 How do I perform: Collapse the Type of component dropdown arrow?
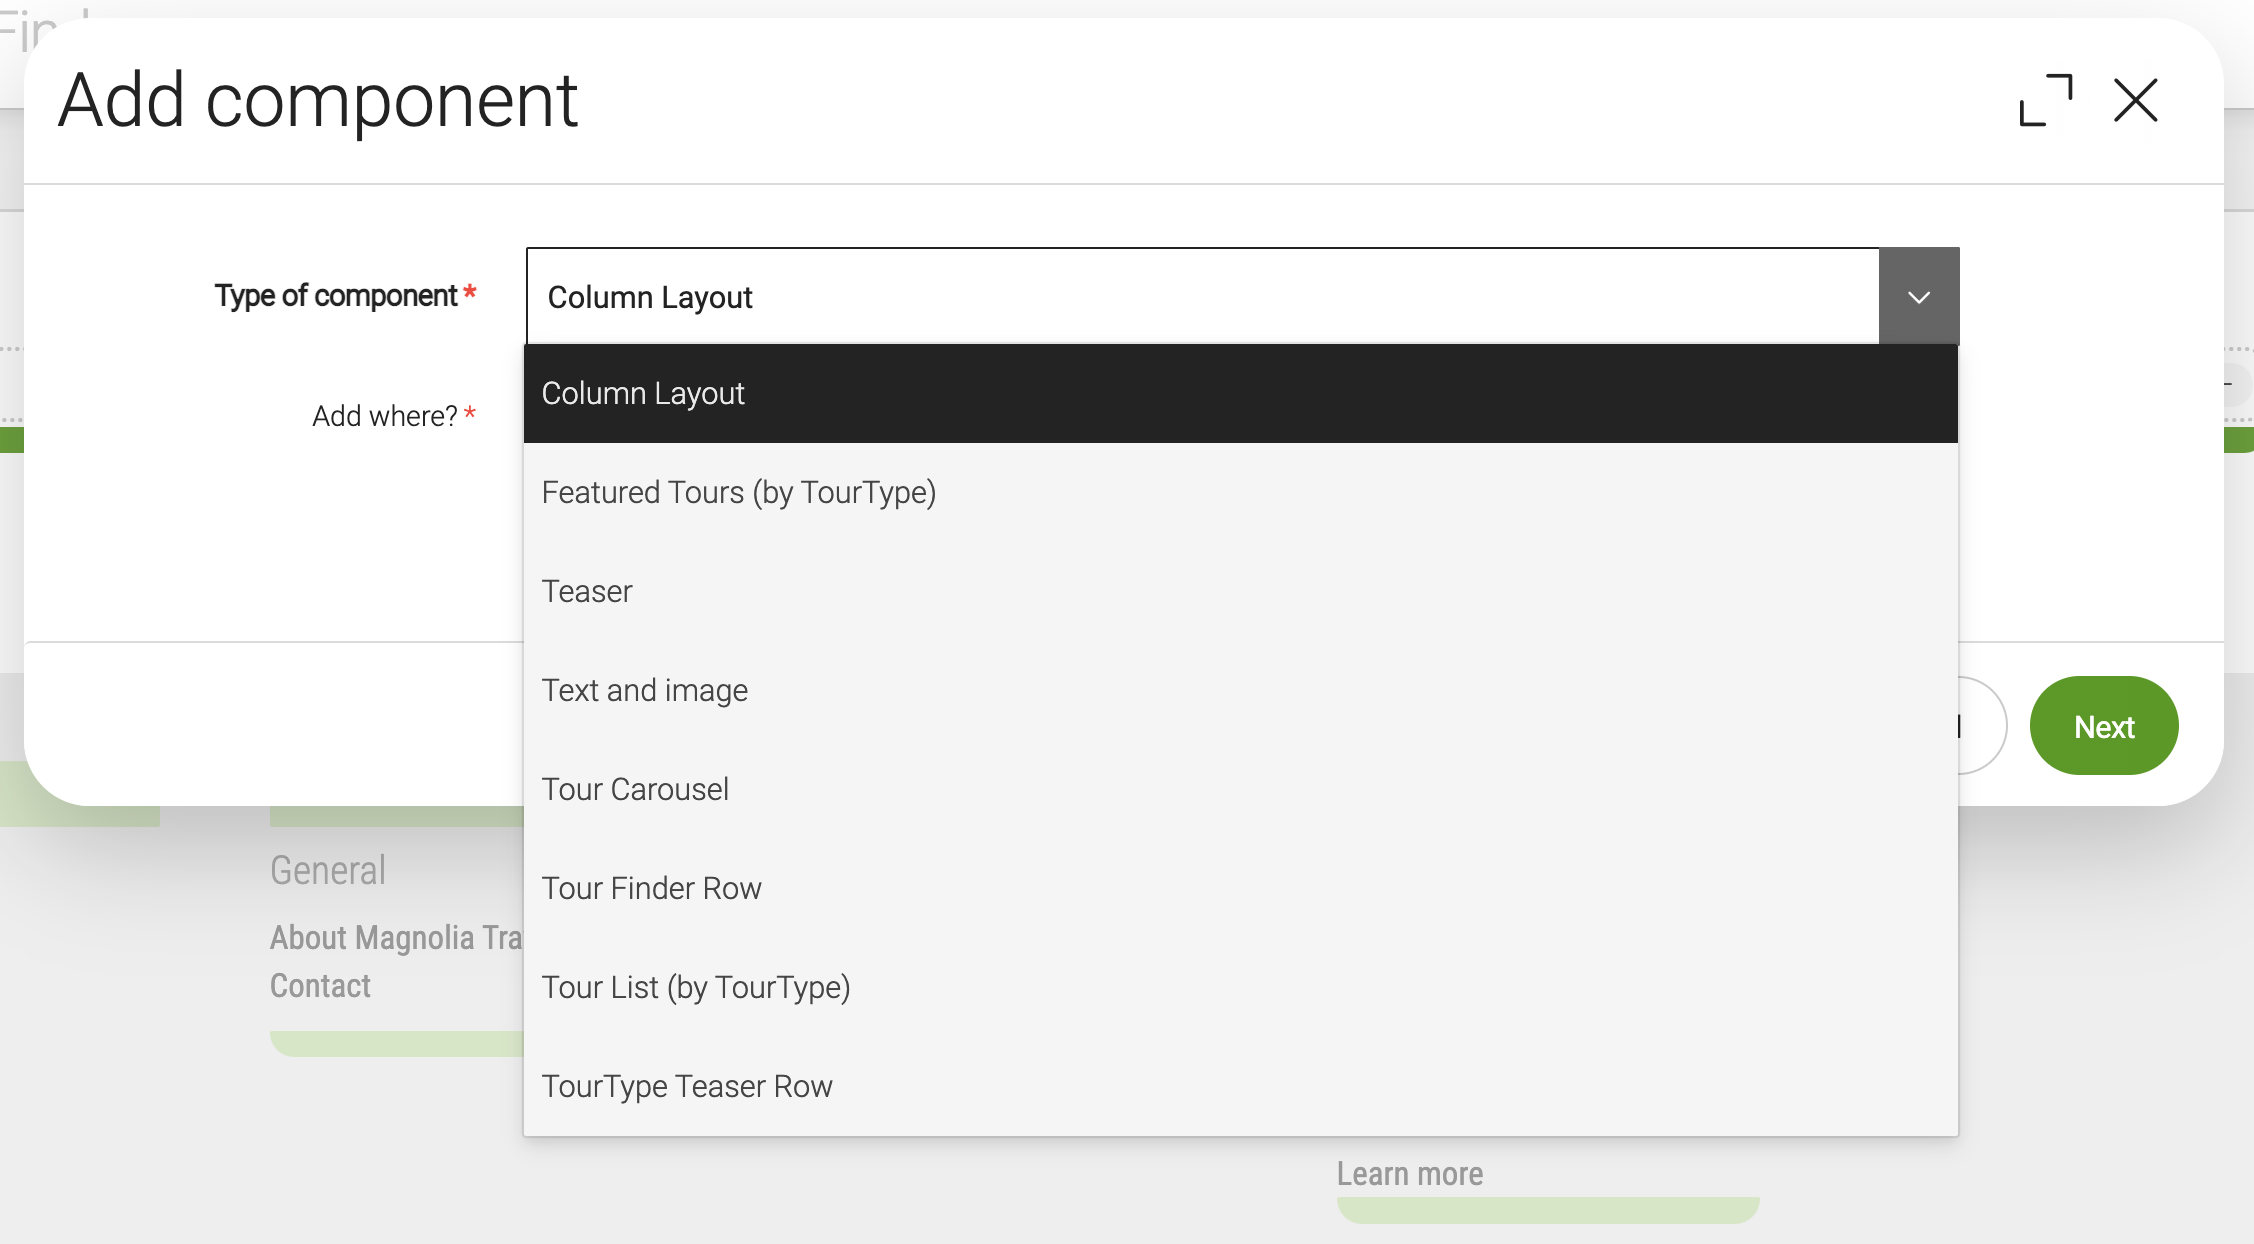1919,297
